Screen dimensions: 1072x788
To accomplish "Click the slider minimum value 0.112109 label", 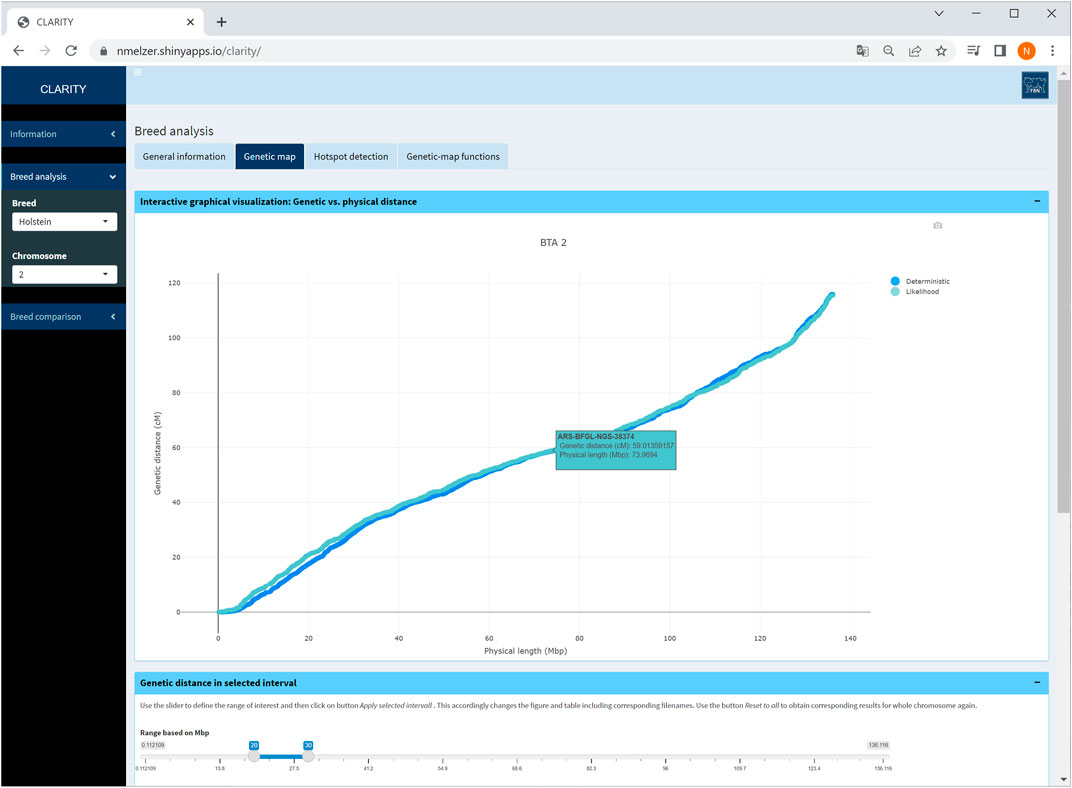I will tap(152, 745).
